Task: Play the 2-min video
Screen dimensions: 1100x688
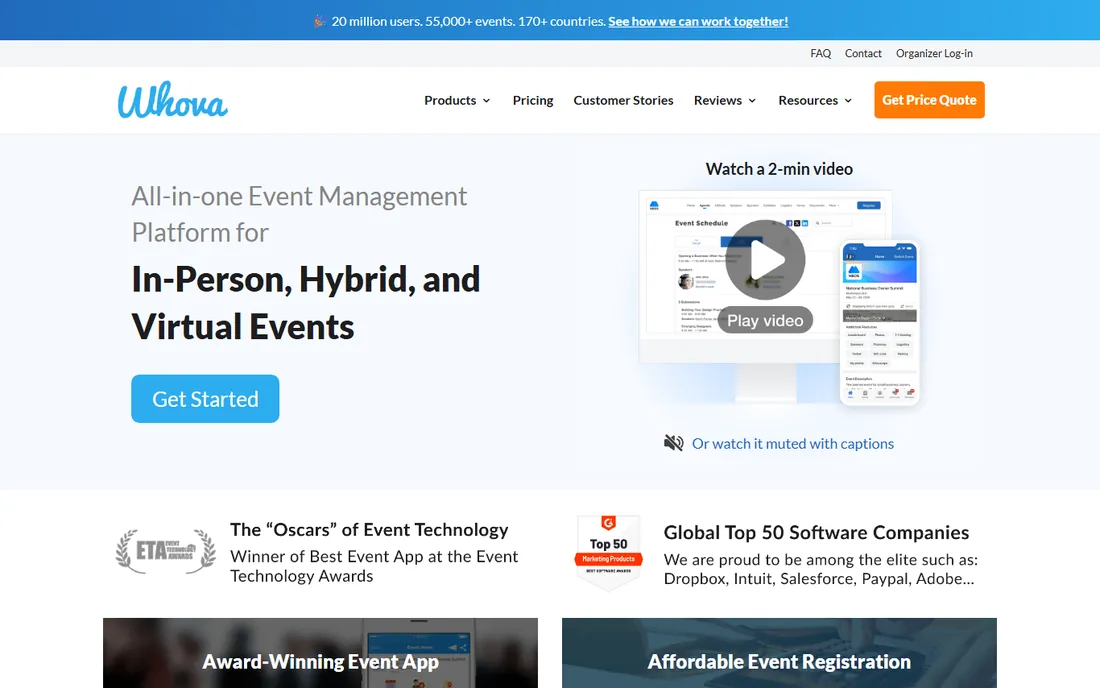Action: pos(765,259)
